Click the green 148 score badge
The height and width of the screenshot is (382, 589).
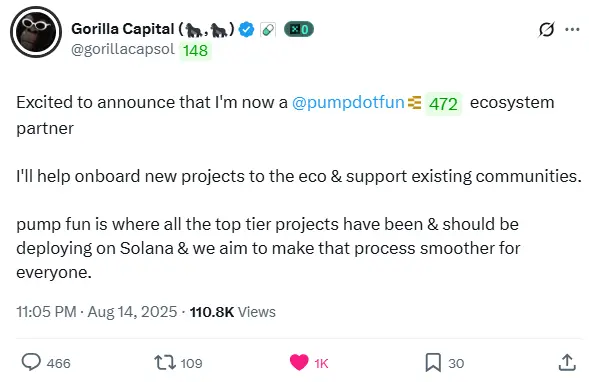(195, 50)
